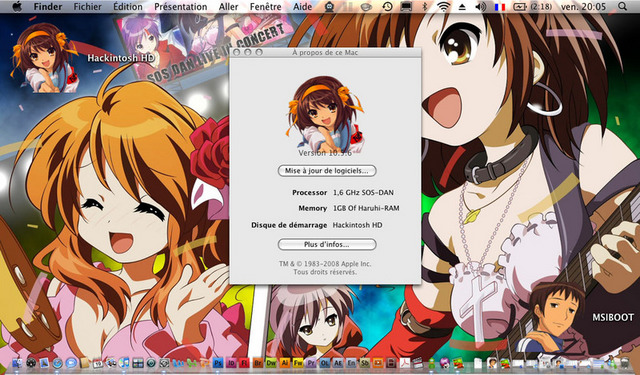Open the clapperboard app in the Dock
Viewport: 640px width, 375px height.
pos(418,363)
